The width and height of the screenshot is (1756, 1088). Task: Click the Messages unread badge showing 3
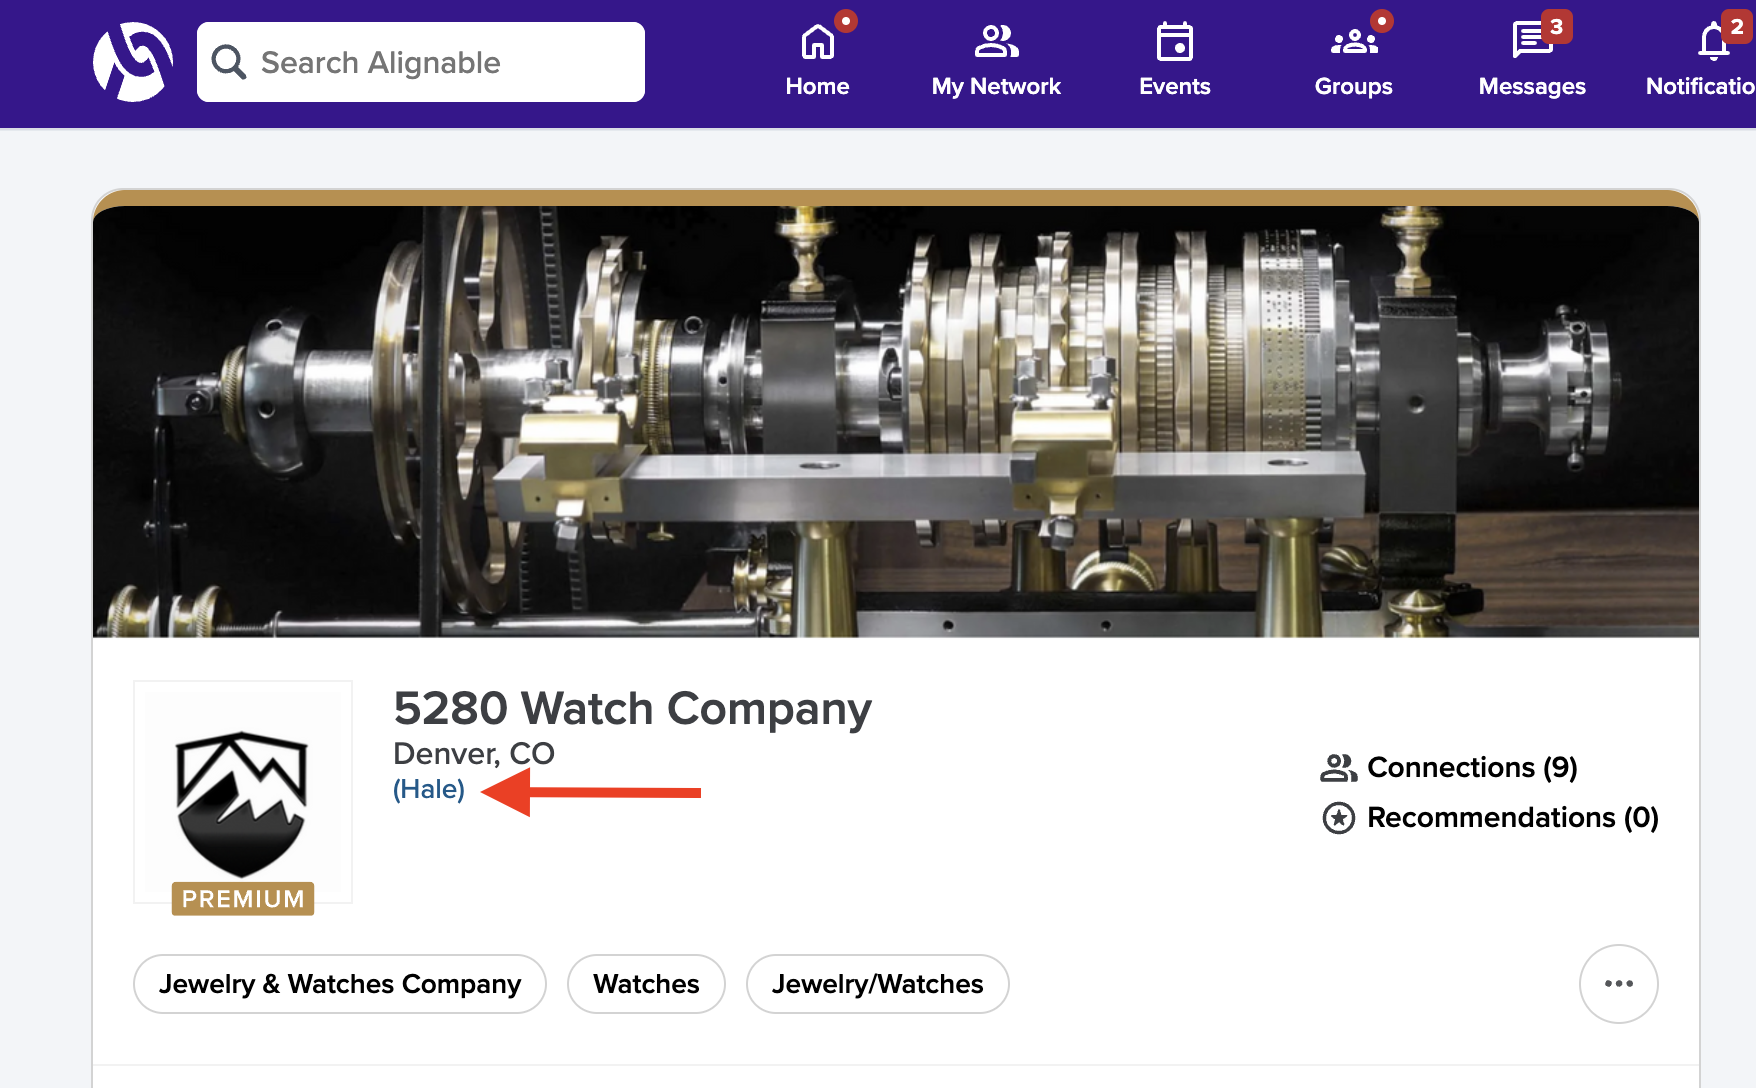point(1556,27)
